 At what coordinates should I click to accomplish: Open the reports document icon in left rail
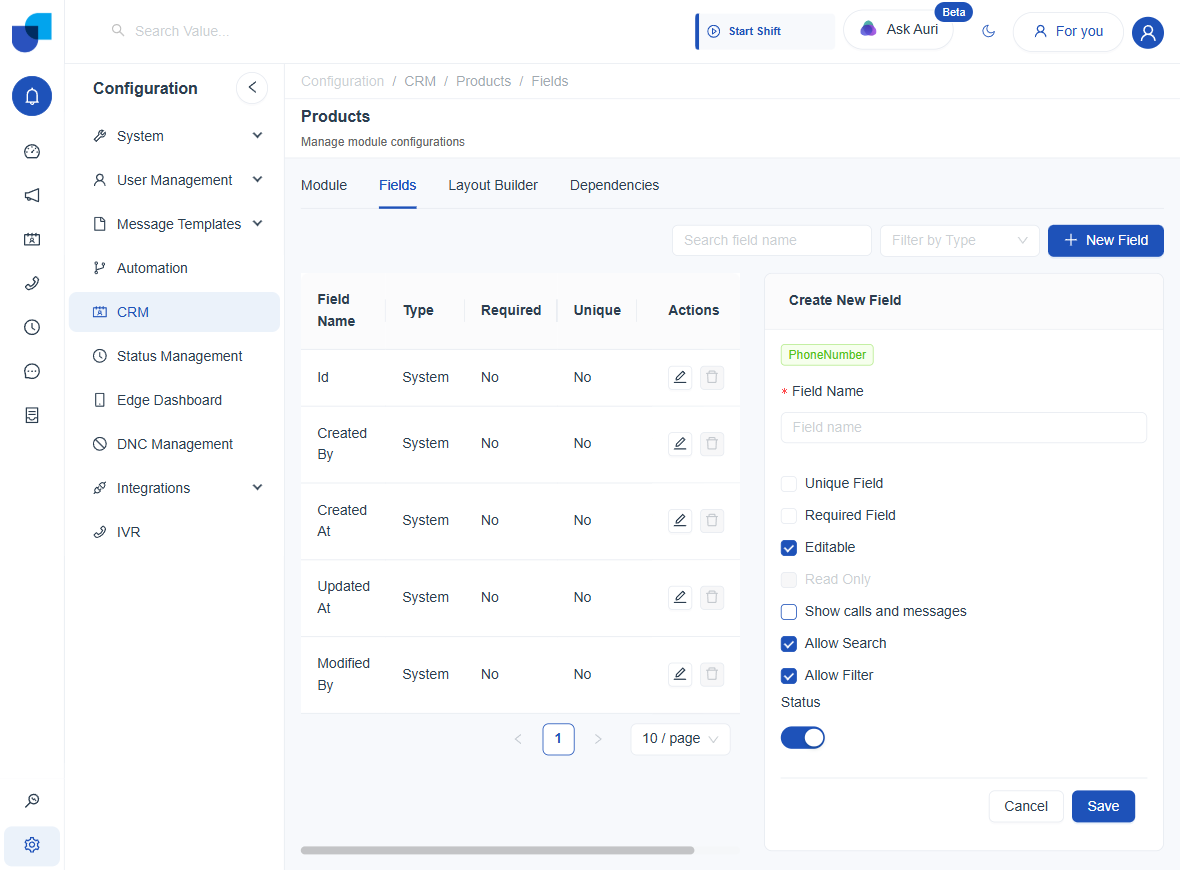[x=32, y=415]
